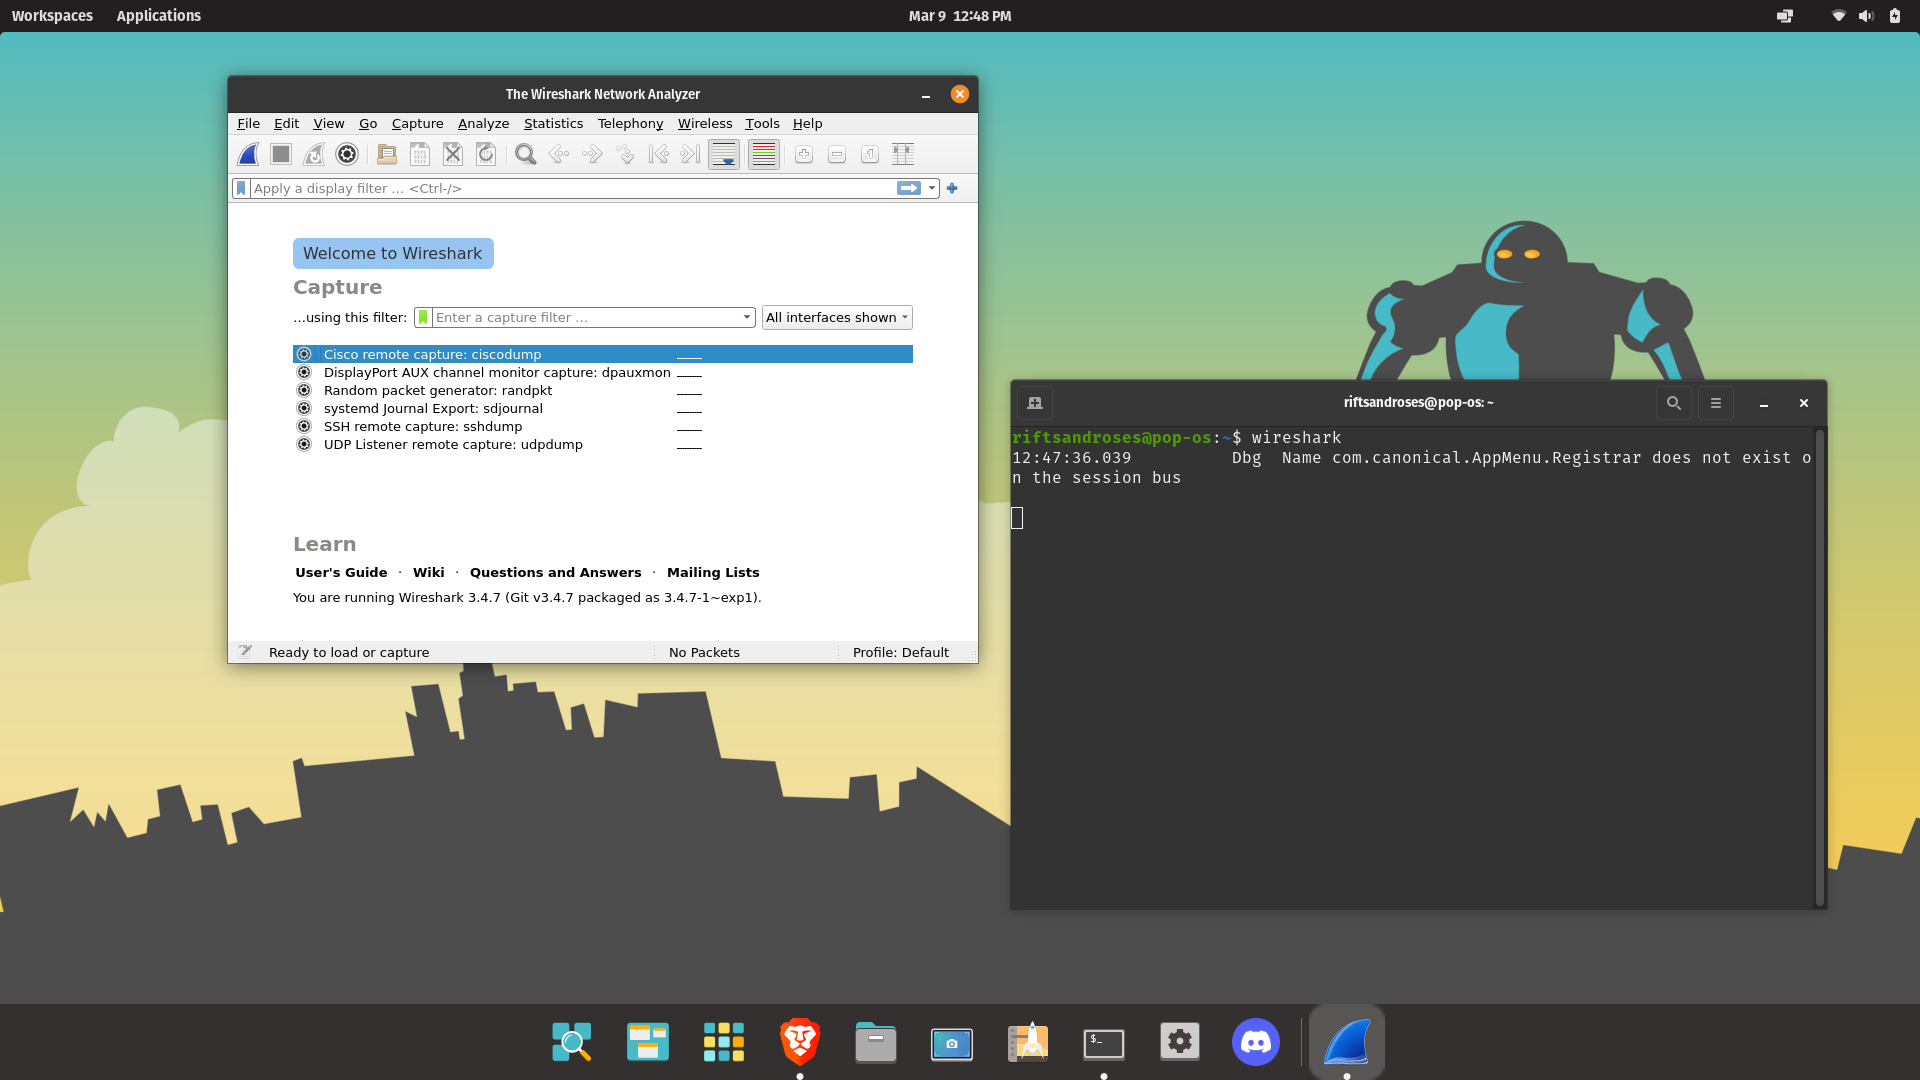Image resolution: width=1920 pixels, height=1080 pixels.
Task: Select systemd Journal Export: sdjournal row
Action: tap(603, 408)
